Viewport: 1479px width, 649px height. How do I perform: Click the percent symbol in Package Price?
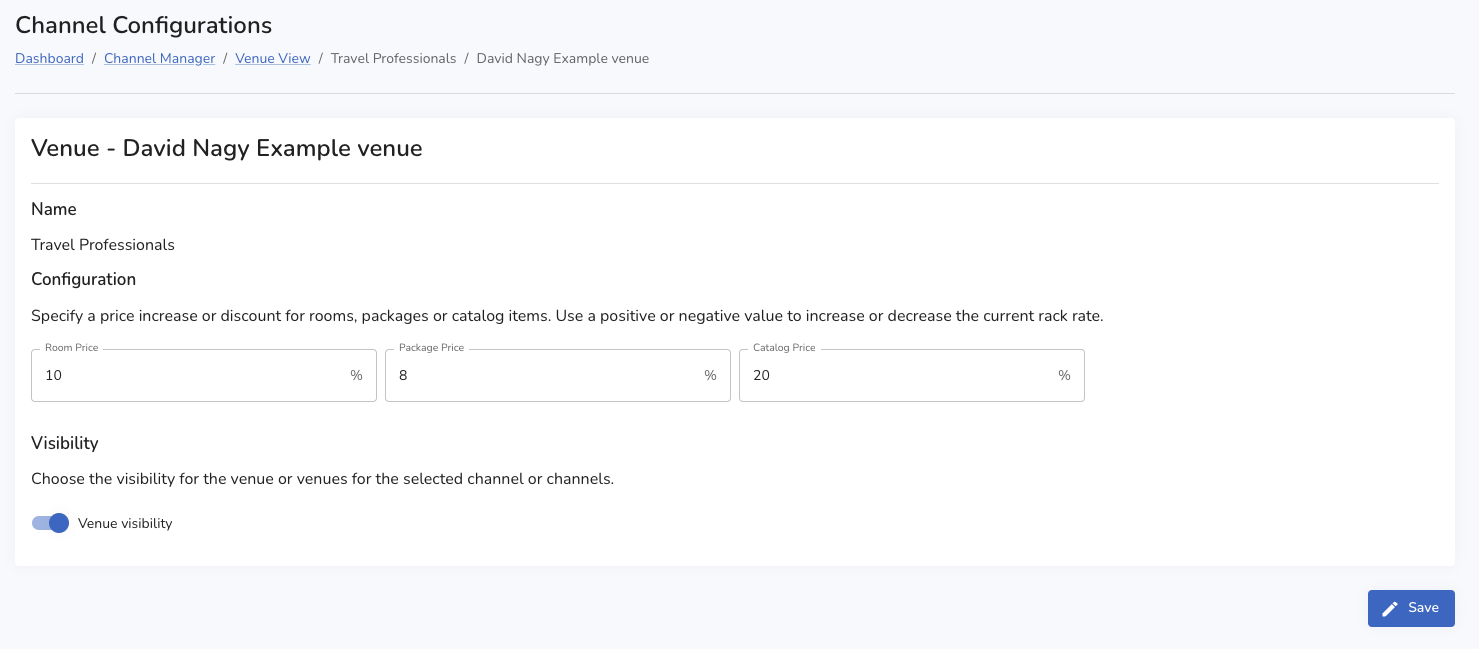pos(710,376)
